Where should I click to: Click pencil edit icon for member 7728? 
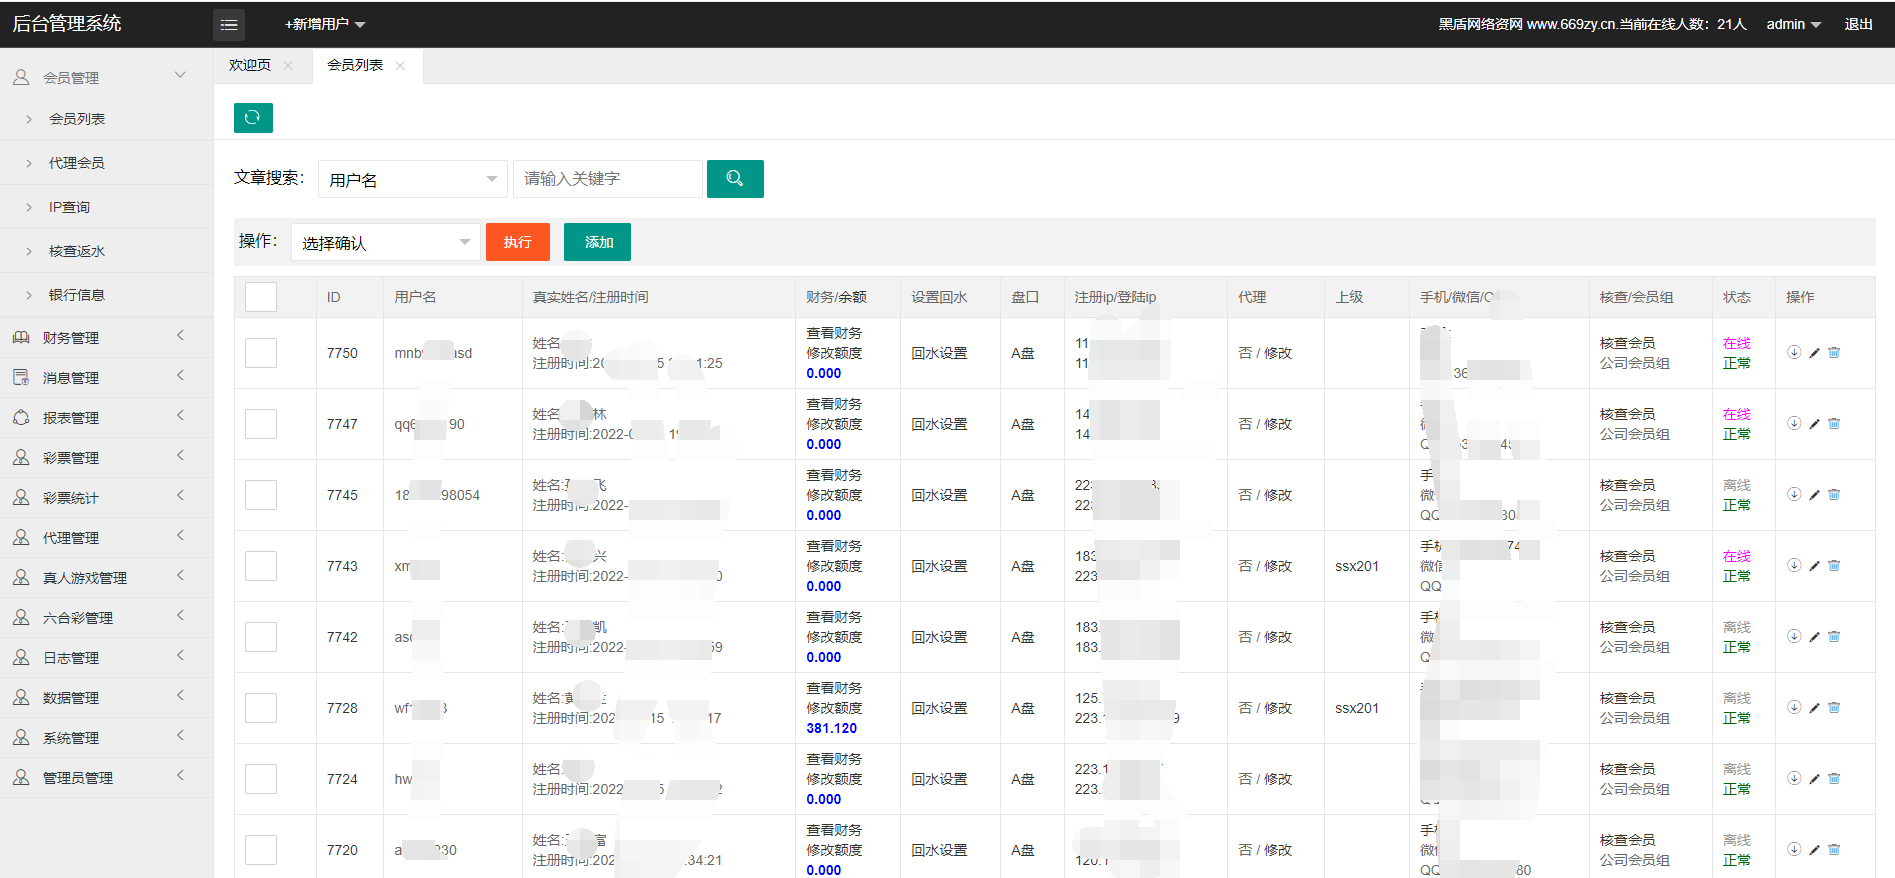[x=1814, y=708]
